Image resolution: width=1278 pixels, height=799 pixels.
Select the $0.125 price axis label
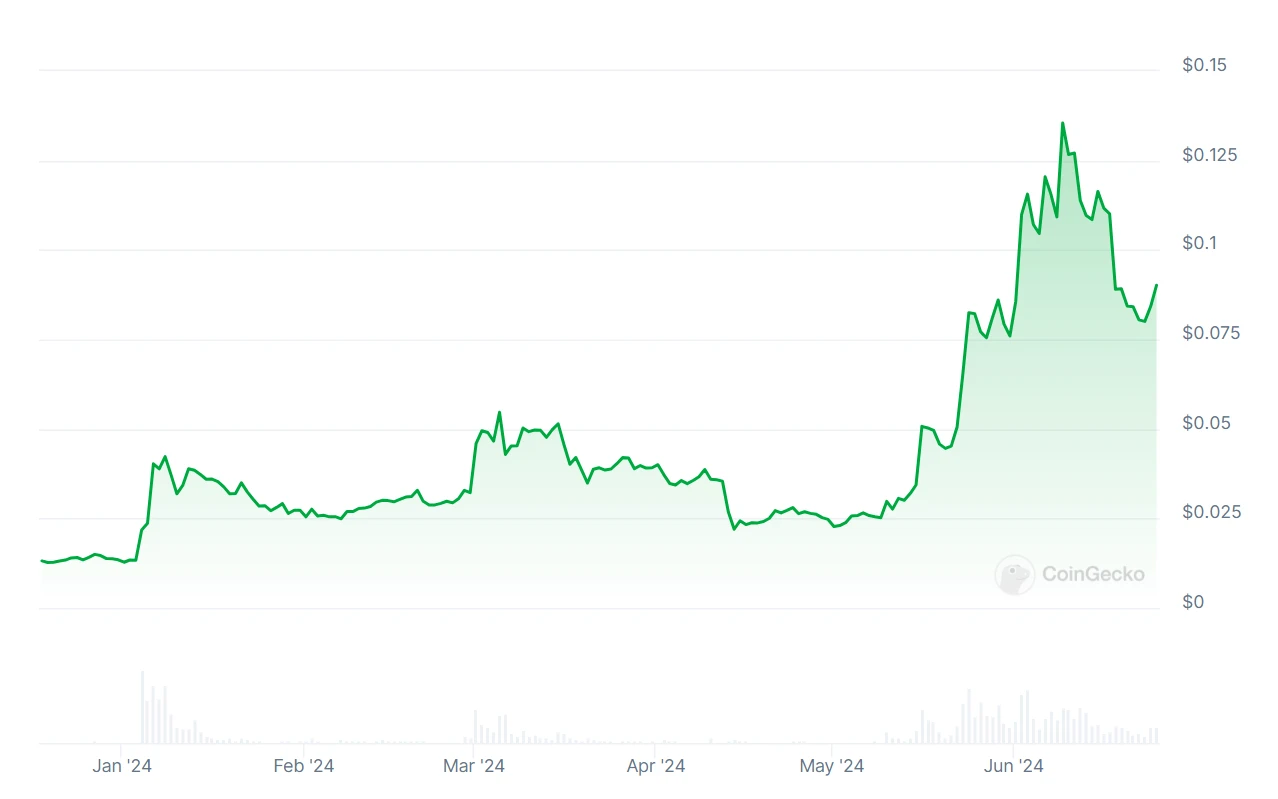1210,155
